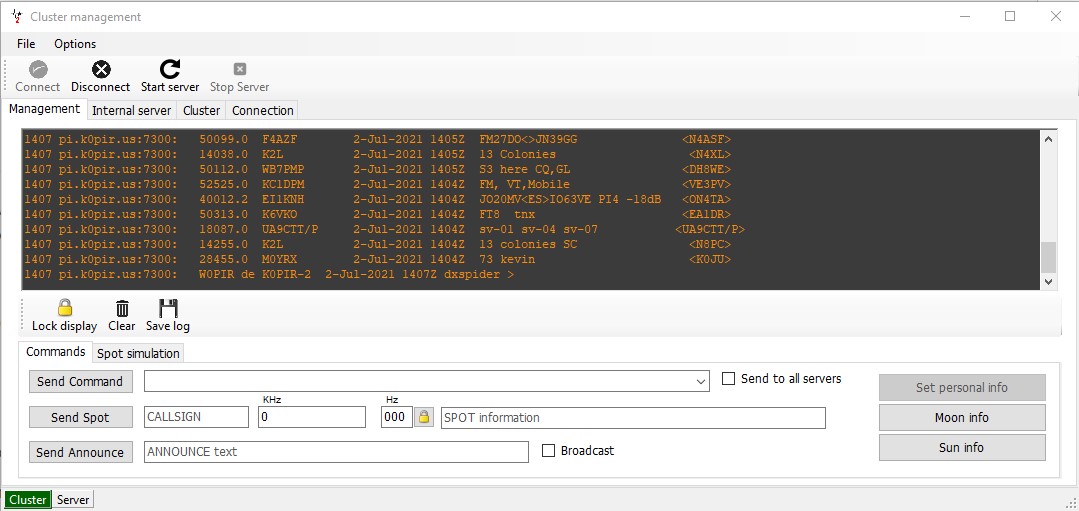Click the CALLSIGN input field
The image size is (1079, 511).
coord(196,417)
